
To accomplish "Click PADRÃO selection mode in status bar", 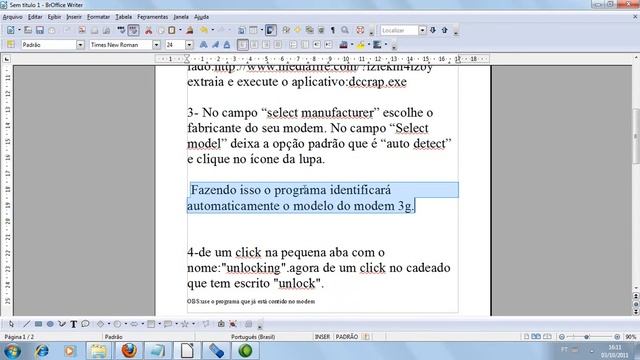I will pyautogui.click(x=347, y=337).
